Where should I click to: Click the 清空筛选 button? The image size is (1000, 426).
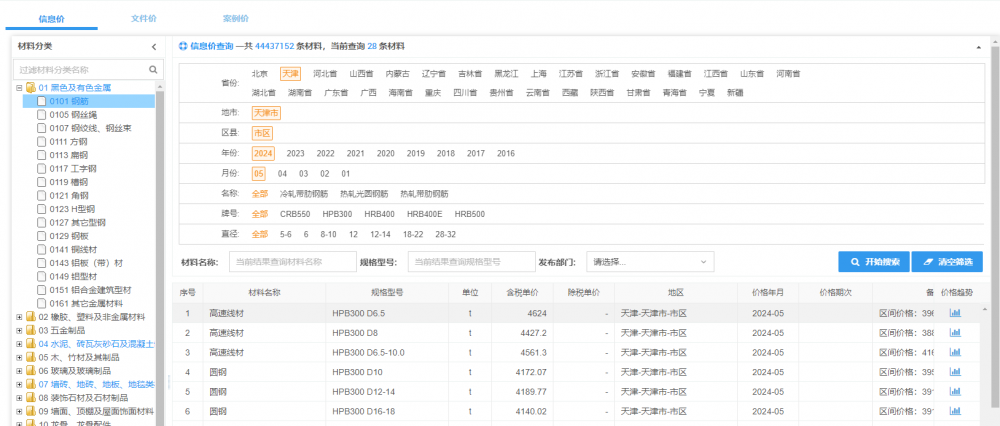[947, 261]
